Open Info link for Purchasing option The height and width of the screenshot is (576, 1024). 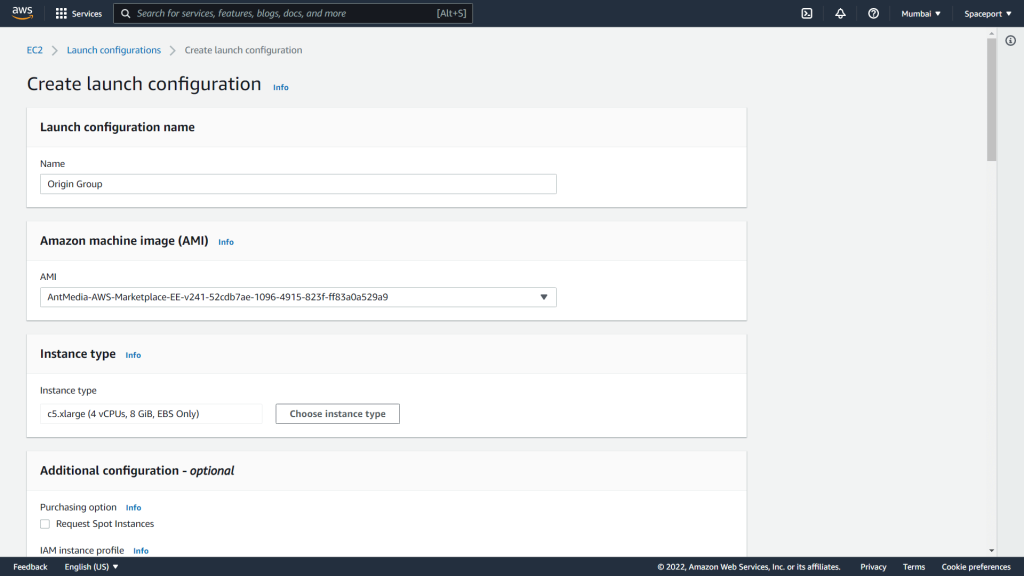point(133,507)
